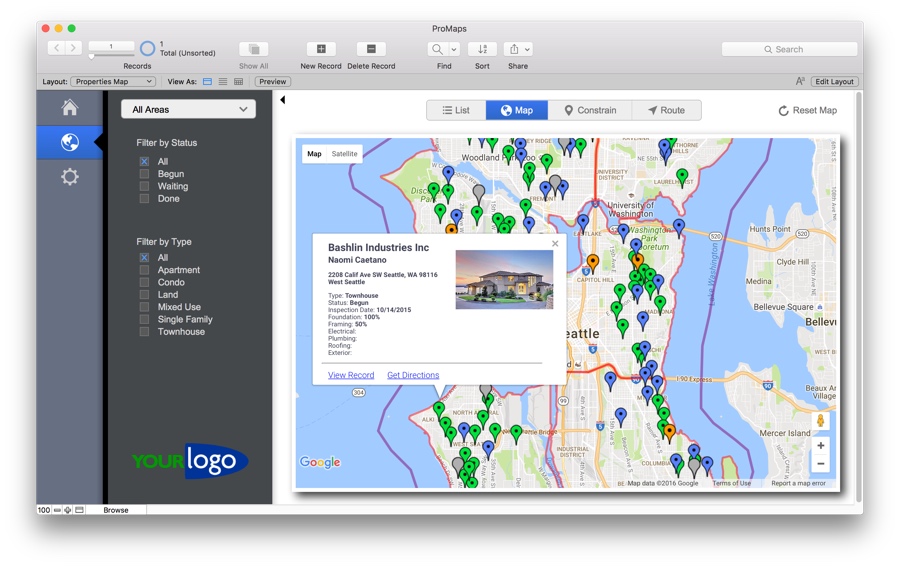Open the Properties Map layout dropdown
The height and width of the screenshot is (567, 900).
point(113,81)
